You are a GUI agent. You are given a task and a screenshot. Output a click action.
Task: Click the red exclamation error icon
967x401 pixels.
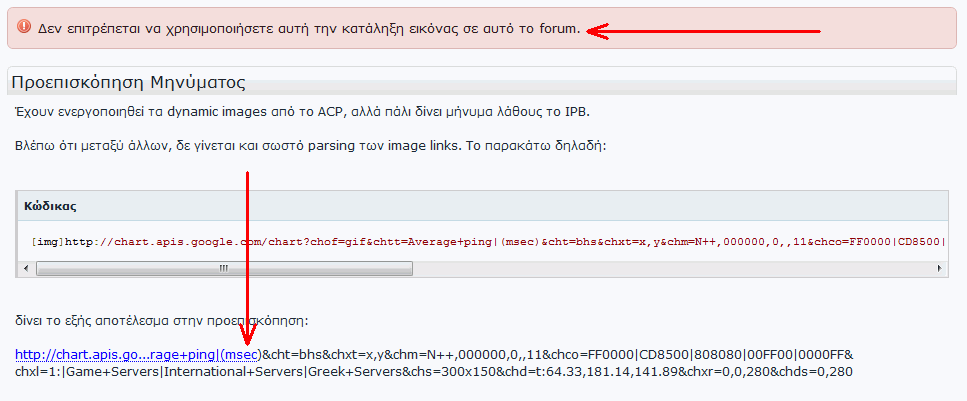pos(23,26)
